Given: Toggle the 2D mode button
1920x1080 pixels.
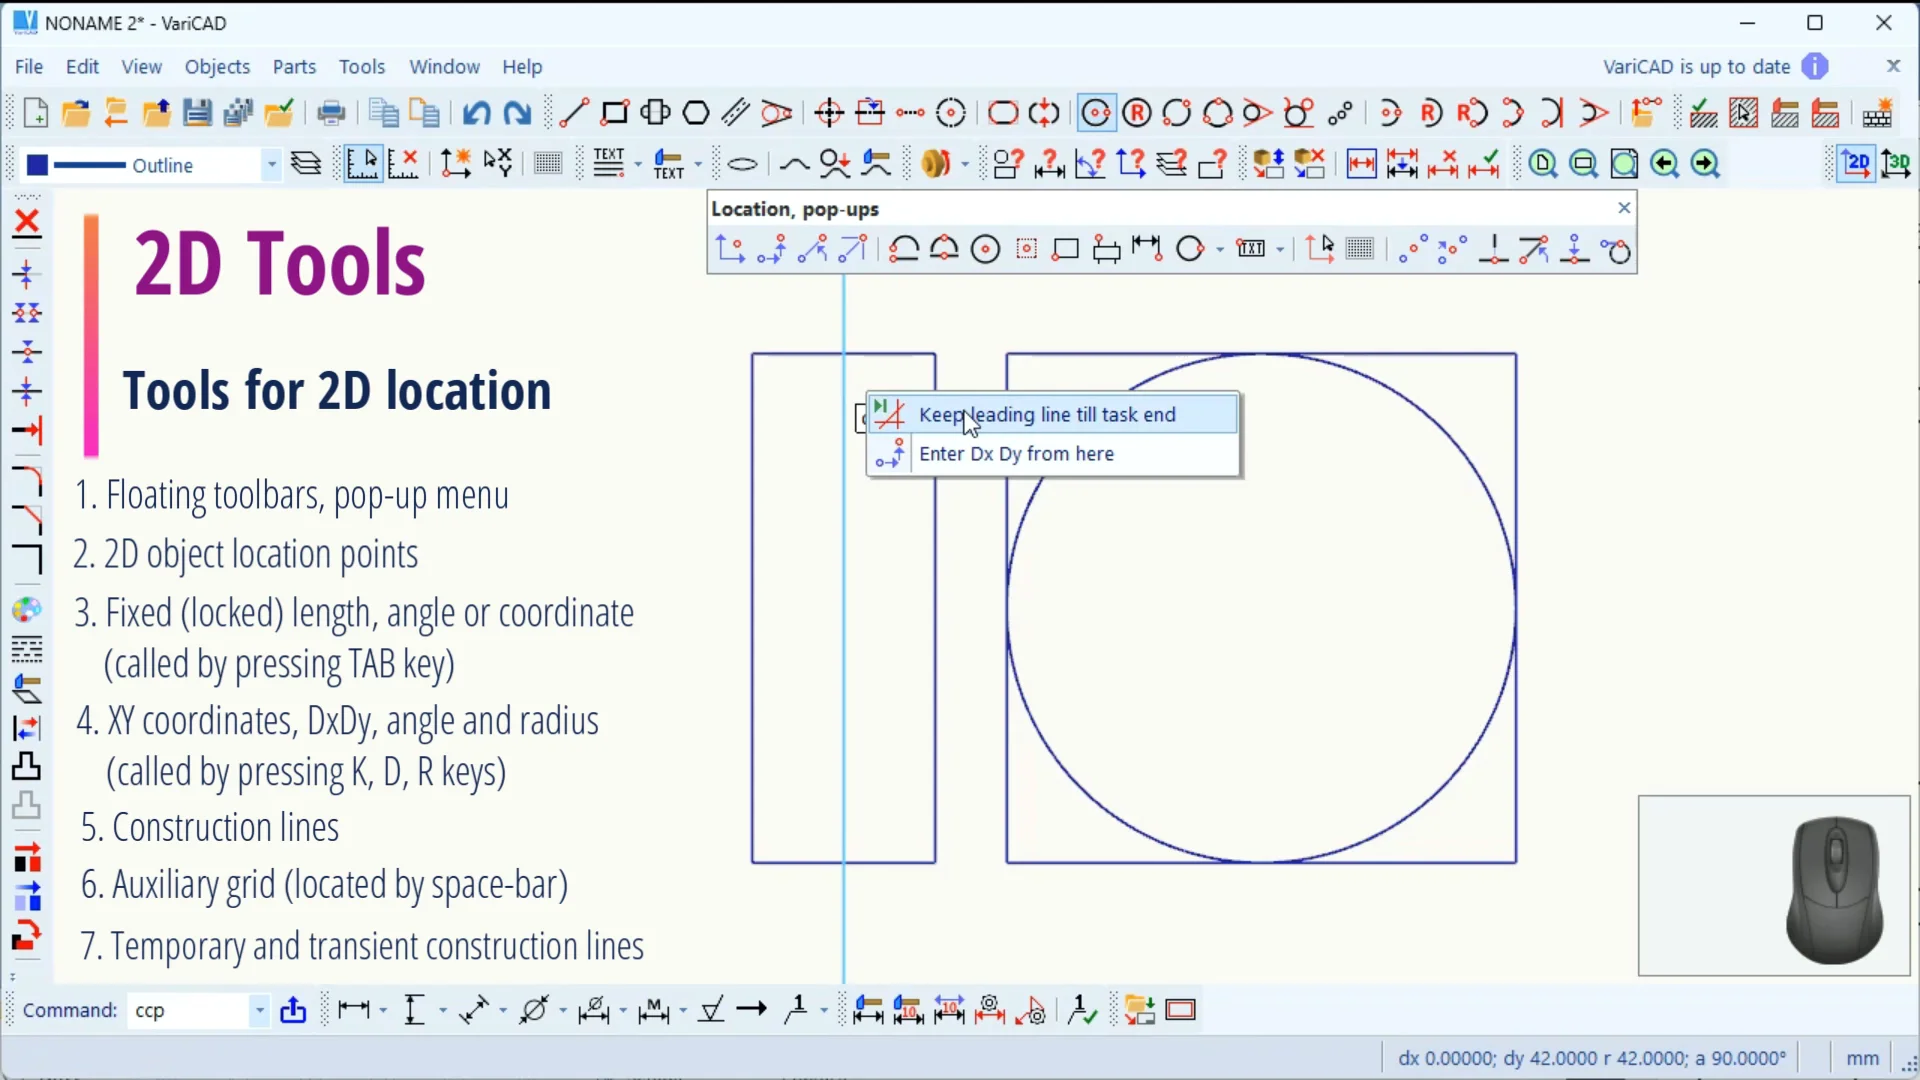Looking at the screenshot, I should pos(1856,164).
